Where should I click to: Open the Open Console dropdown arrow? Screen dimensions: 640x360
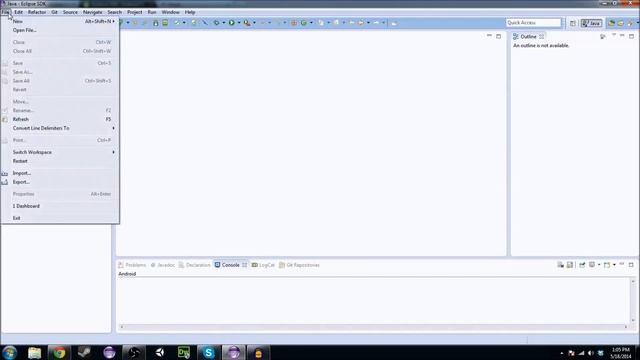tap(614, 265)
